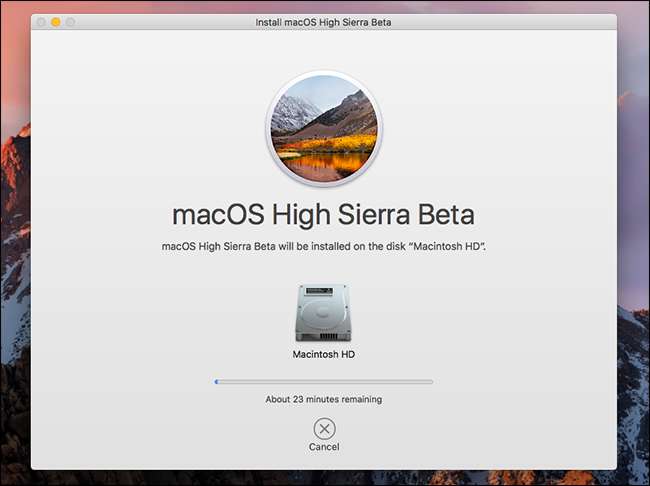This screenshot has width=650, height=486.
Task: Click the large "macOS High Sierra Beta" heading
Action: point(324,215)
